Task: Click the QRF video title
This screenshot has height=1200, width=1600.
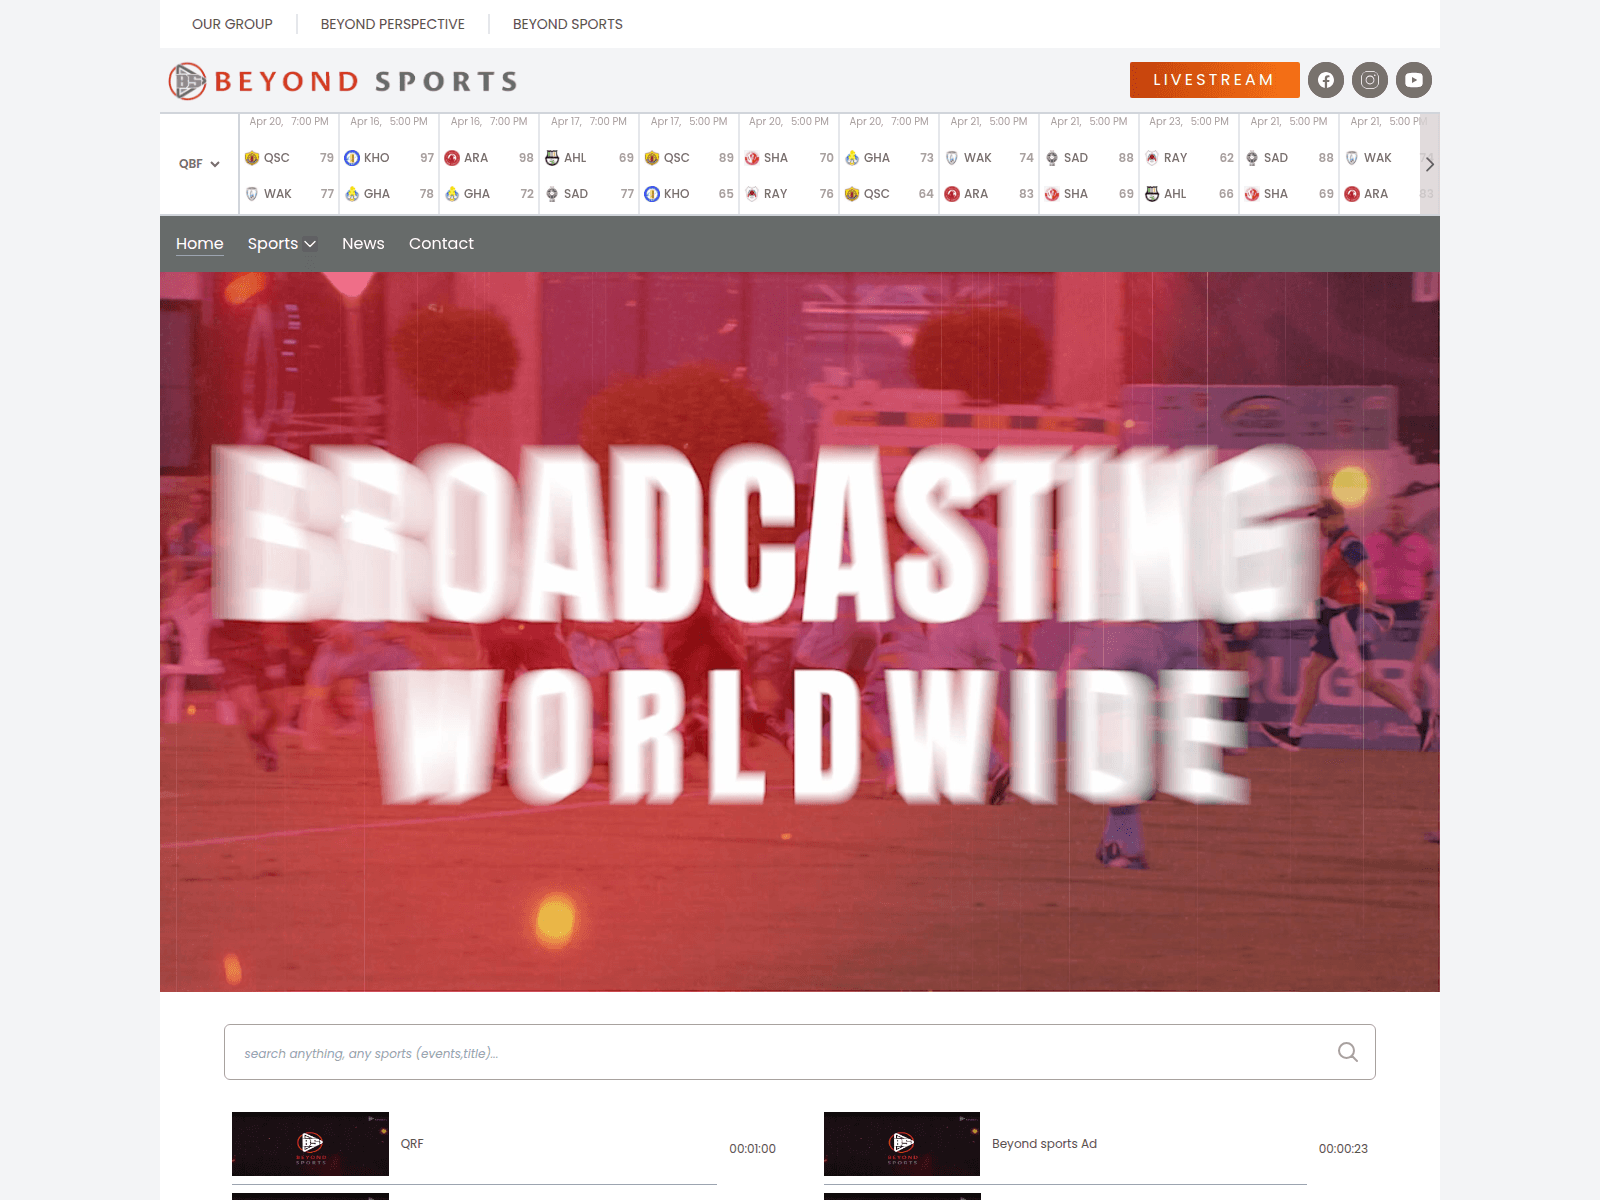Action: pos(412,1144)
